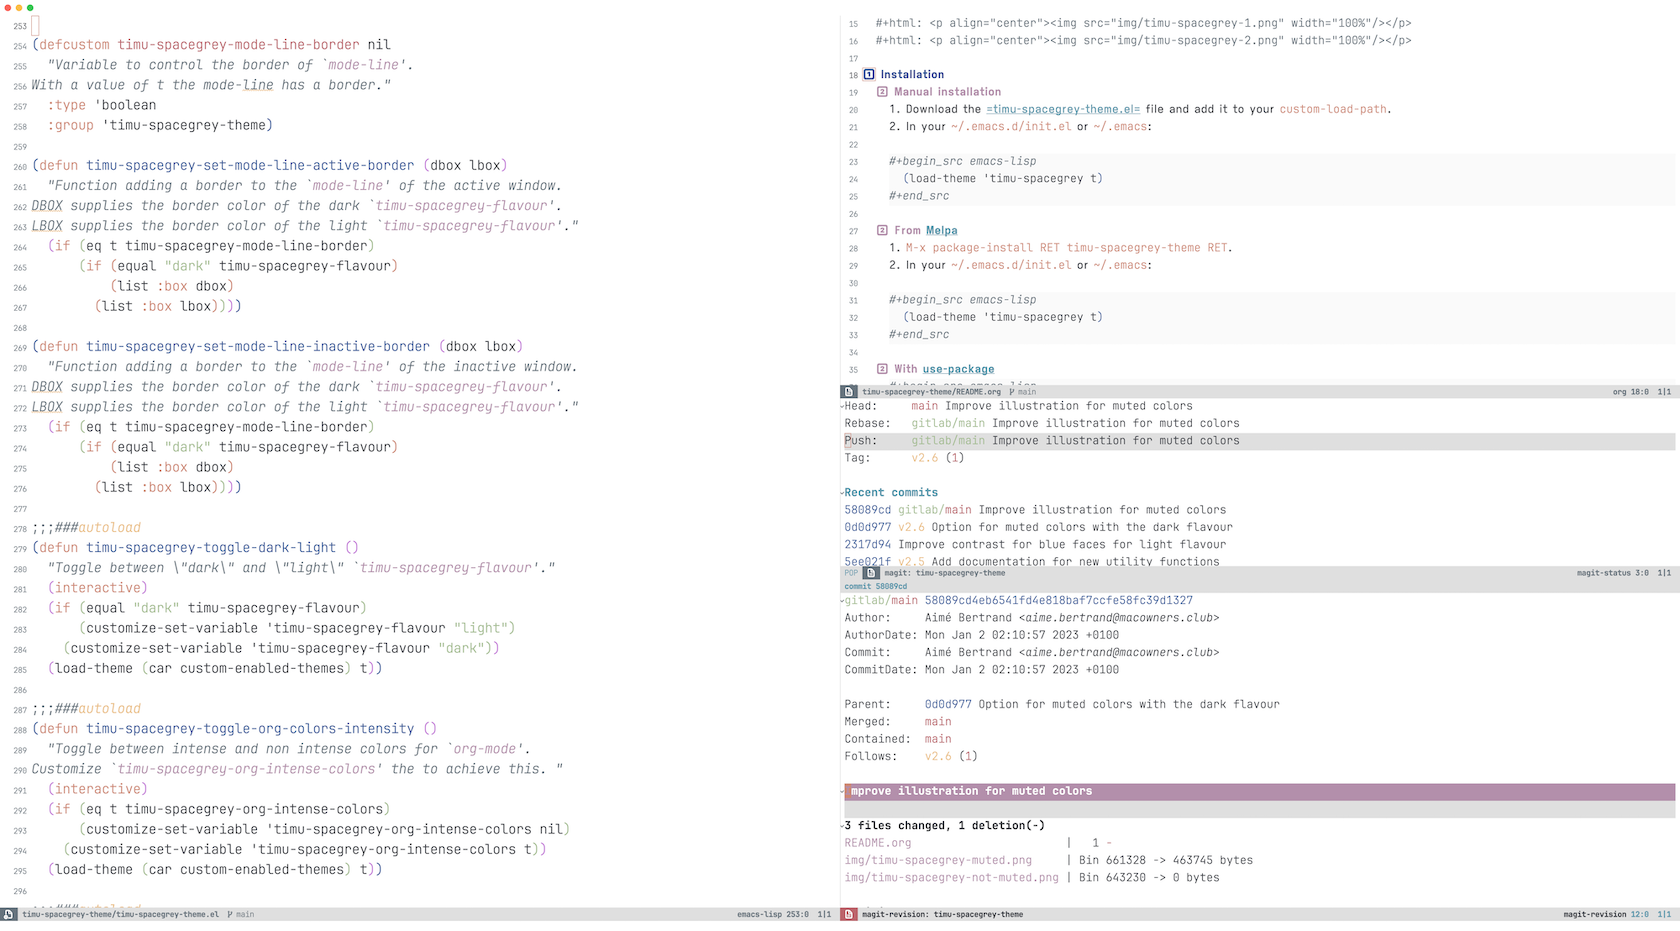1680x931 pixels.
Task: Click the buffer icon in magit-status mode line
Action: click(x=871, y=573)
